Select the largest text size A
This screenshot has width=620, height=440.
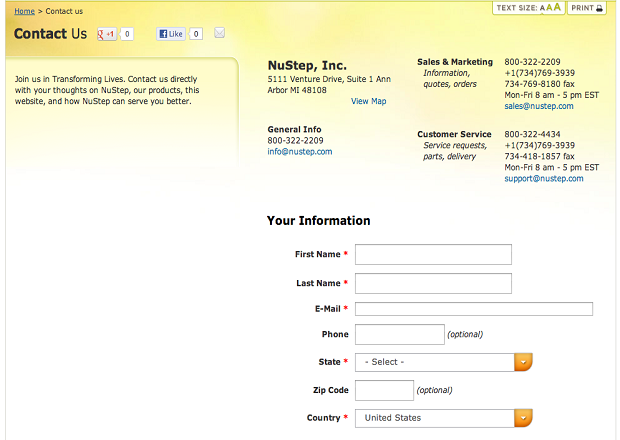(x=557, y=7)
